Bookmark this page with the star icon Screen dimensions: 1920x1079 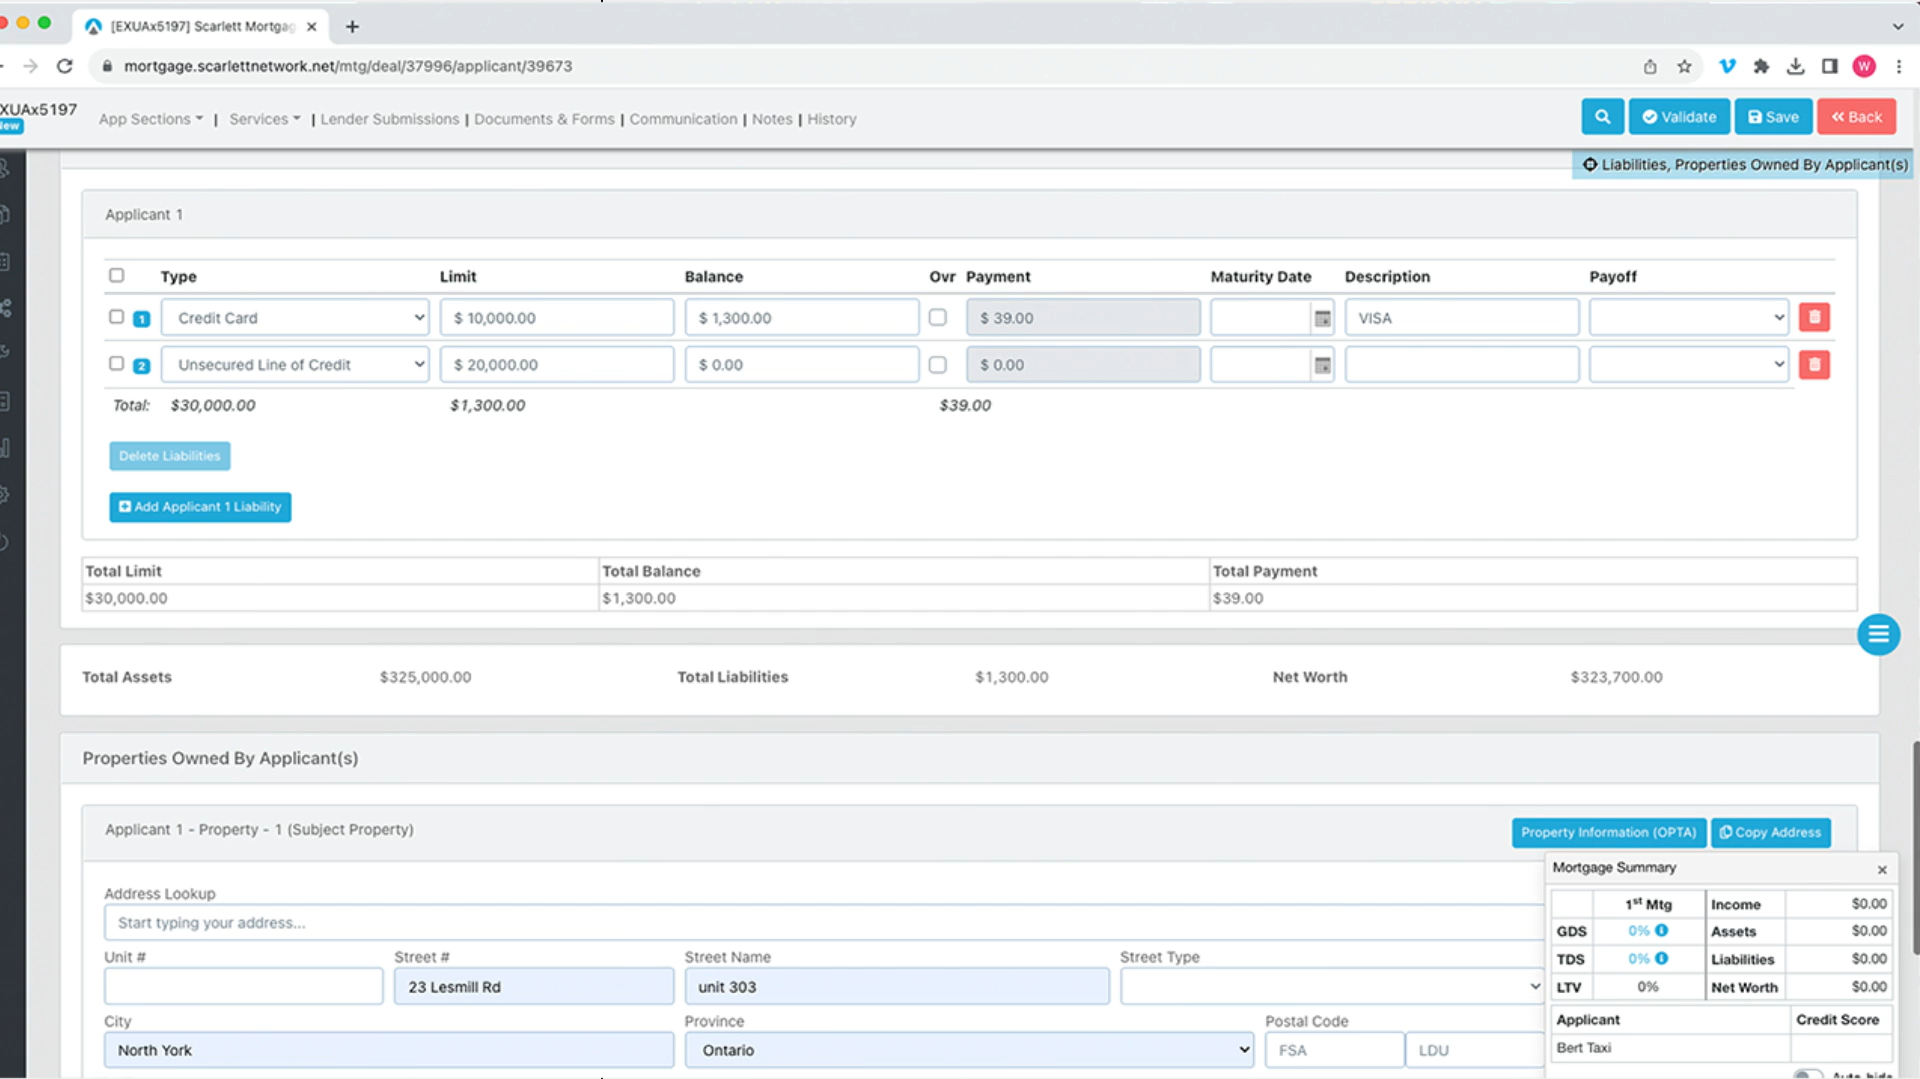(x=1685, y=66)
